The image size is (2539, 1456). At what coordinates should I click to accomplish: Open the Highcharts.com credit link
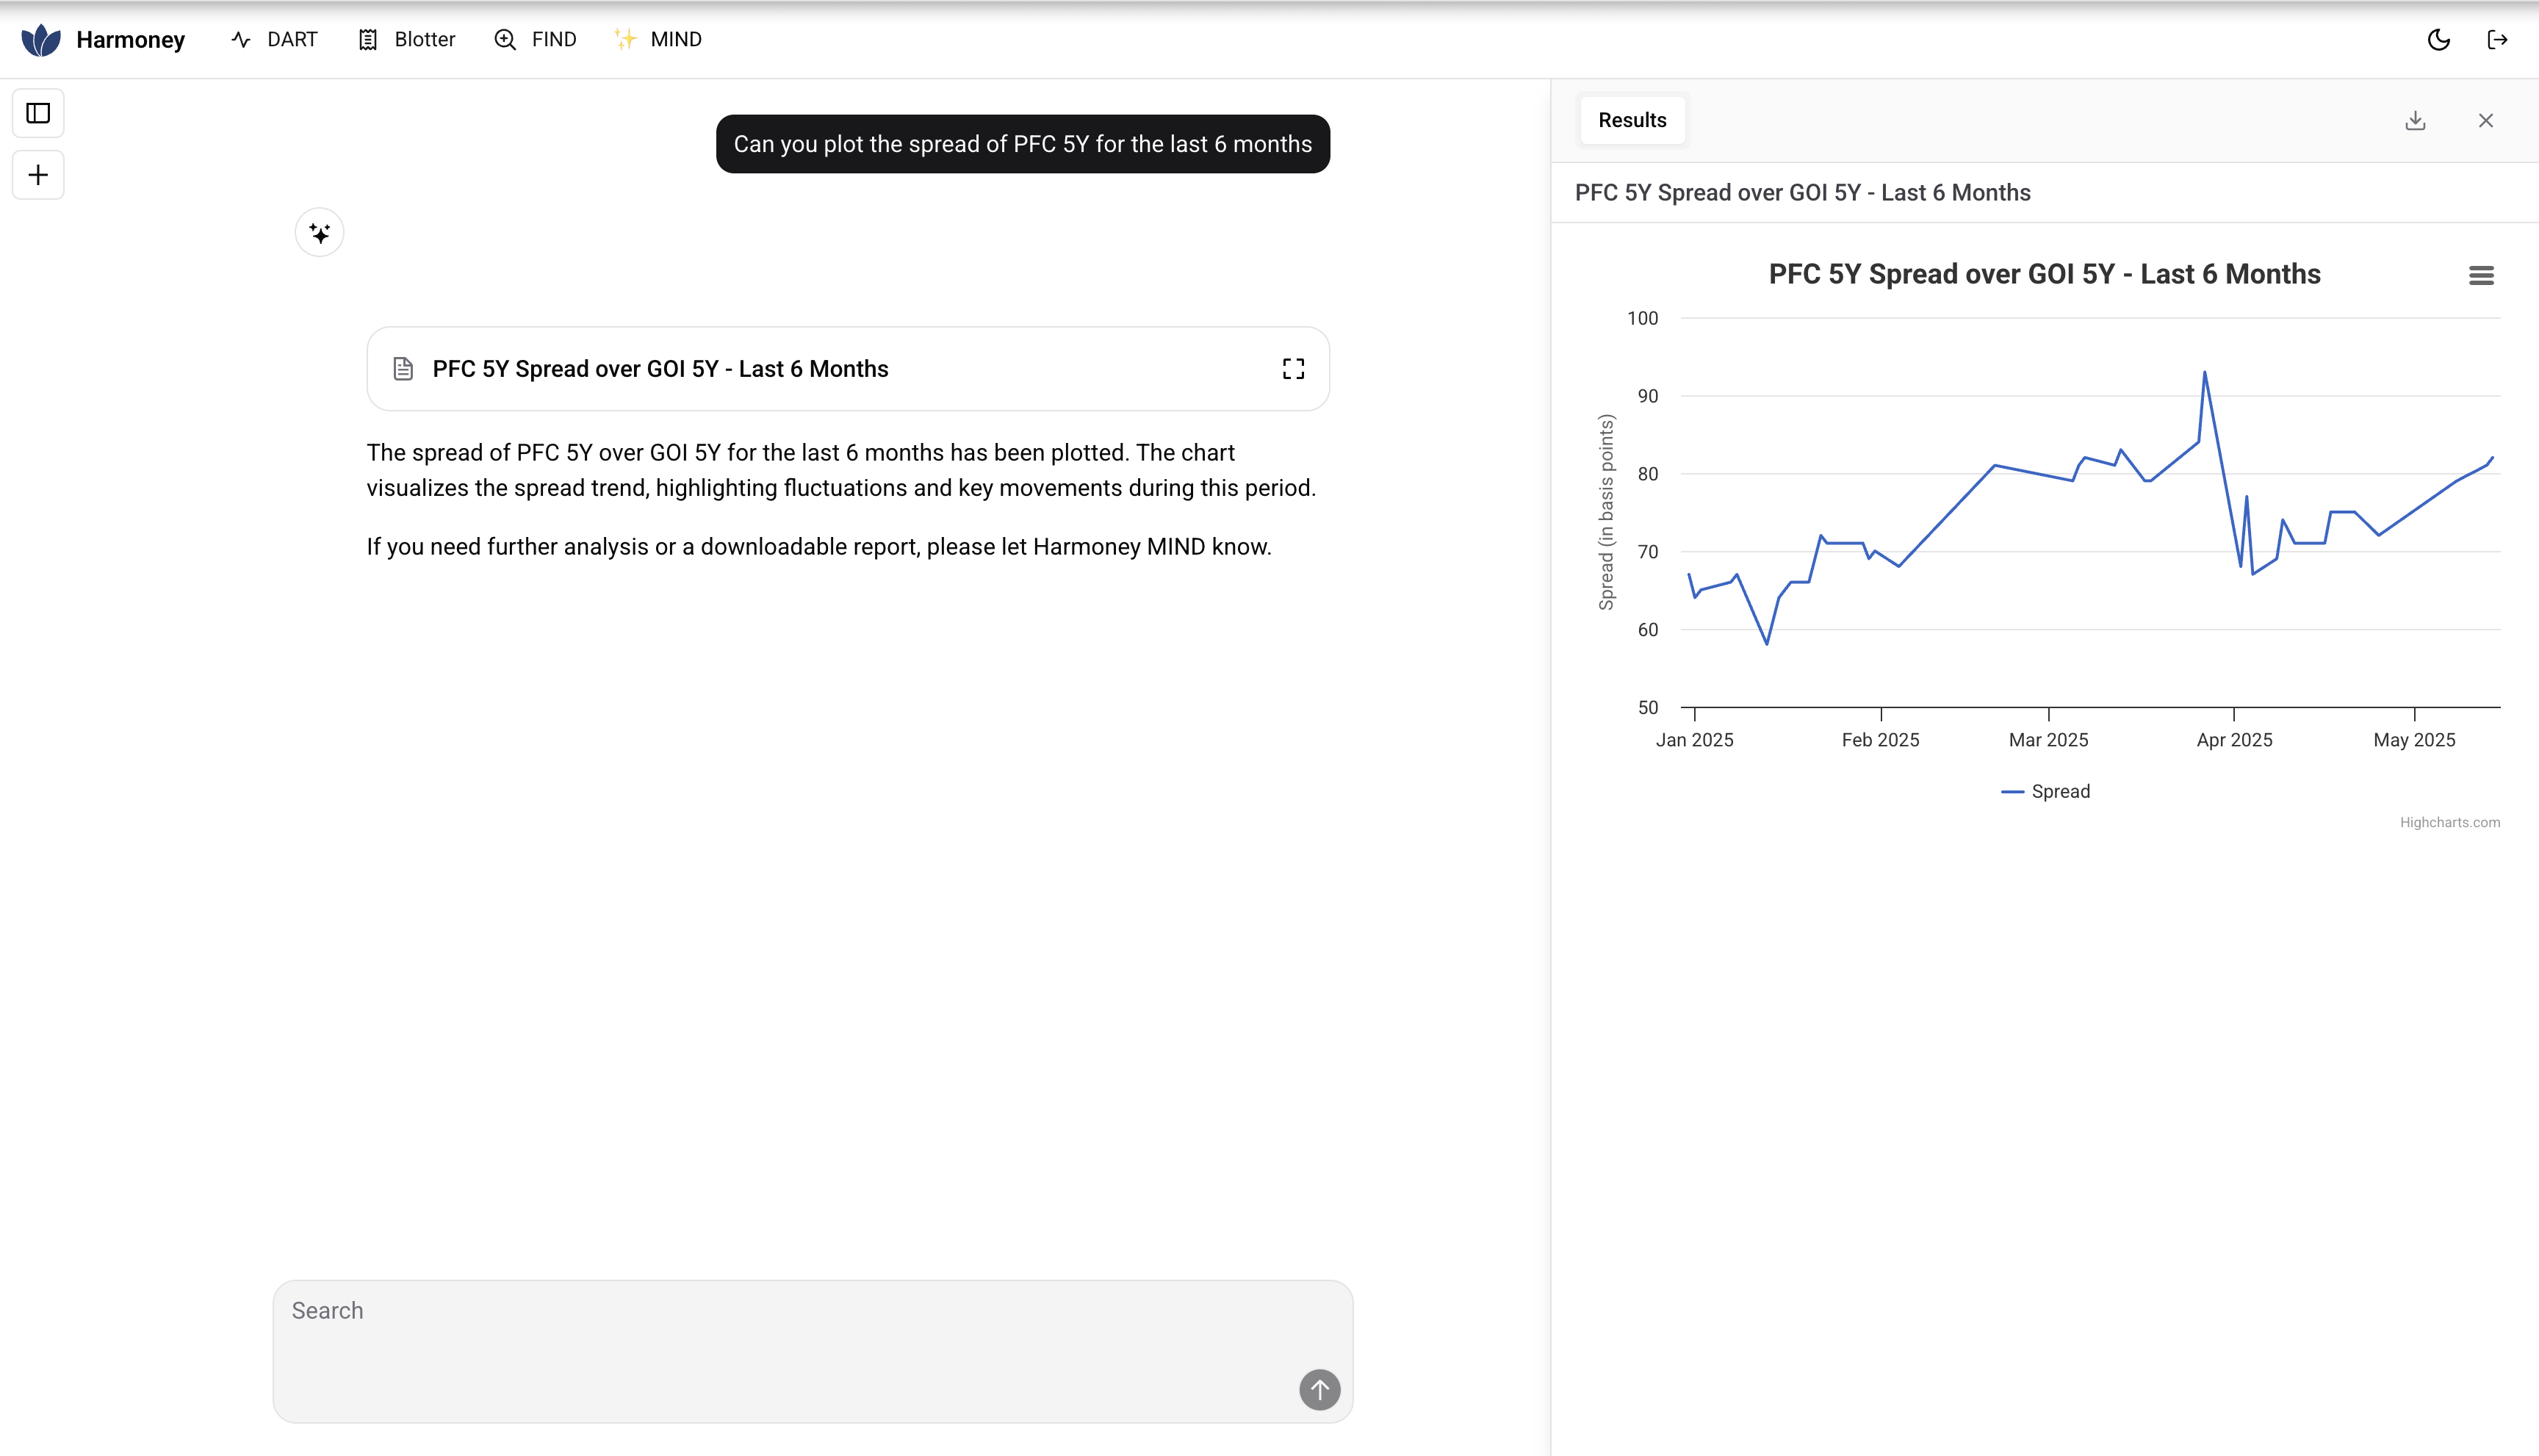[x=2449, y=823]
